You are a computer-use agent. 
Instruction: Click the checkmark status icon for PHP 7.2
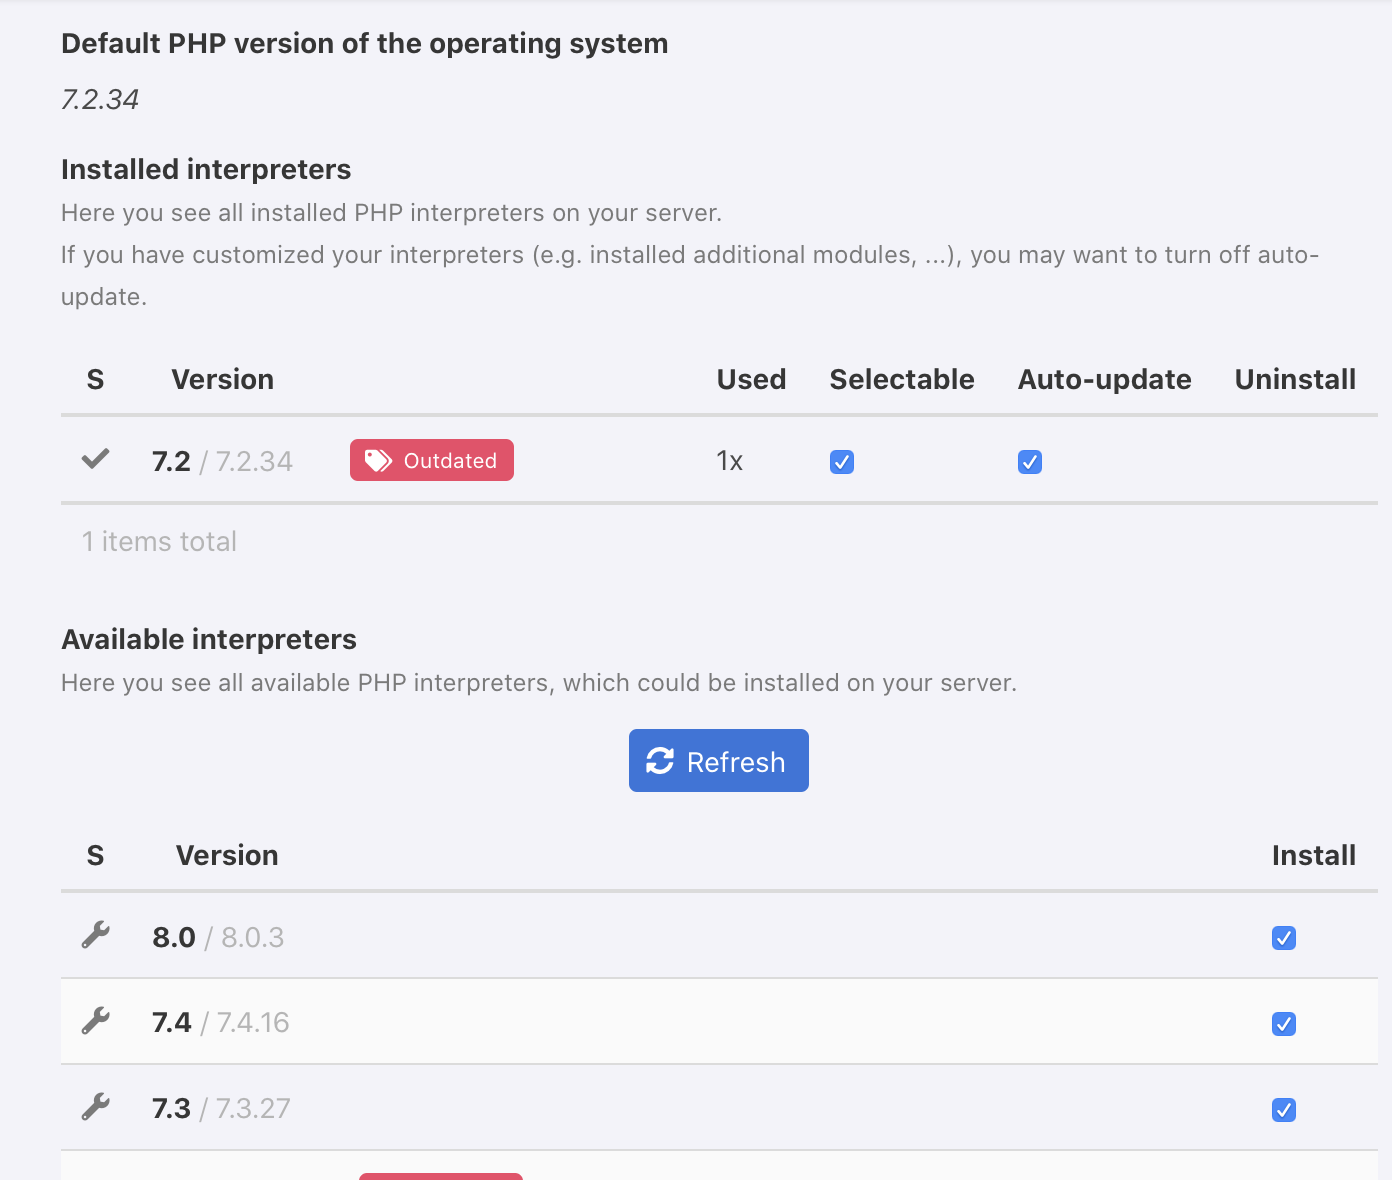coord(95,460)
